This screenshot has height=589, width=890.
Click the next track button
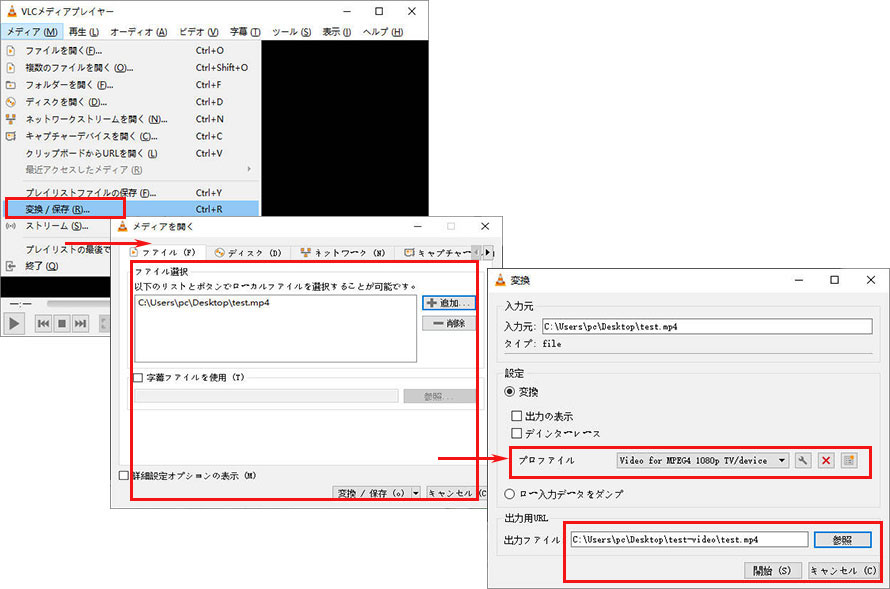pyautogui.click(x=81, y=323)
